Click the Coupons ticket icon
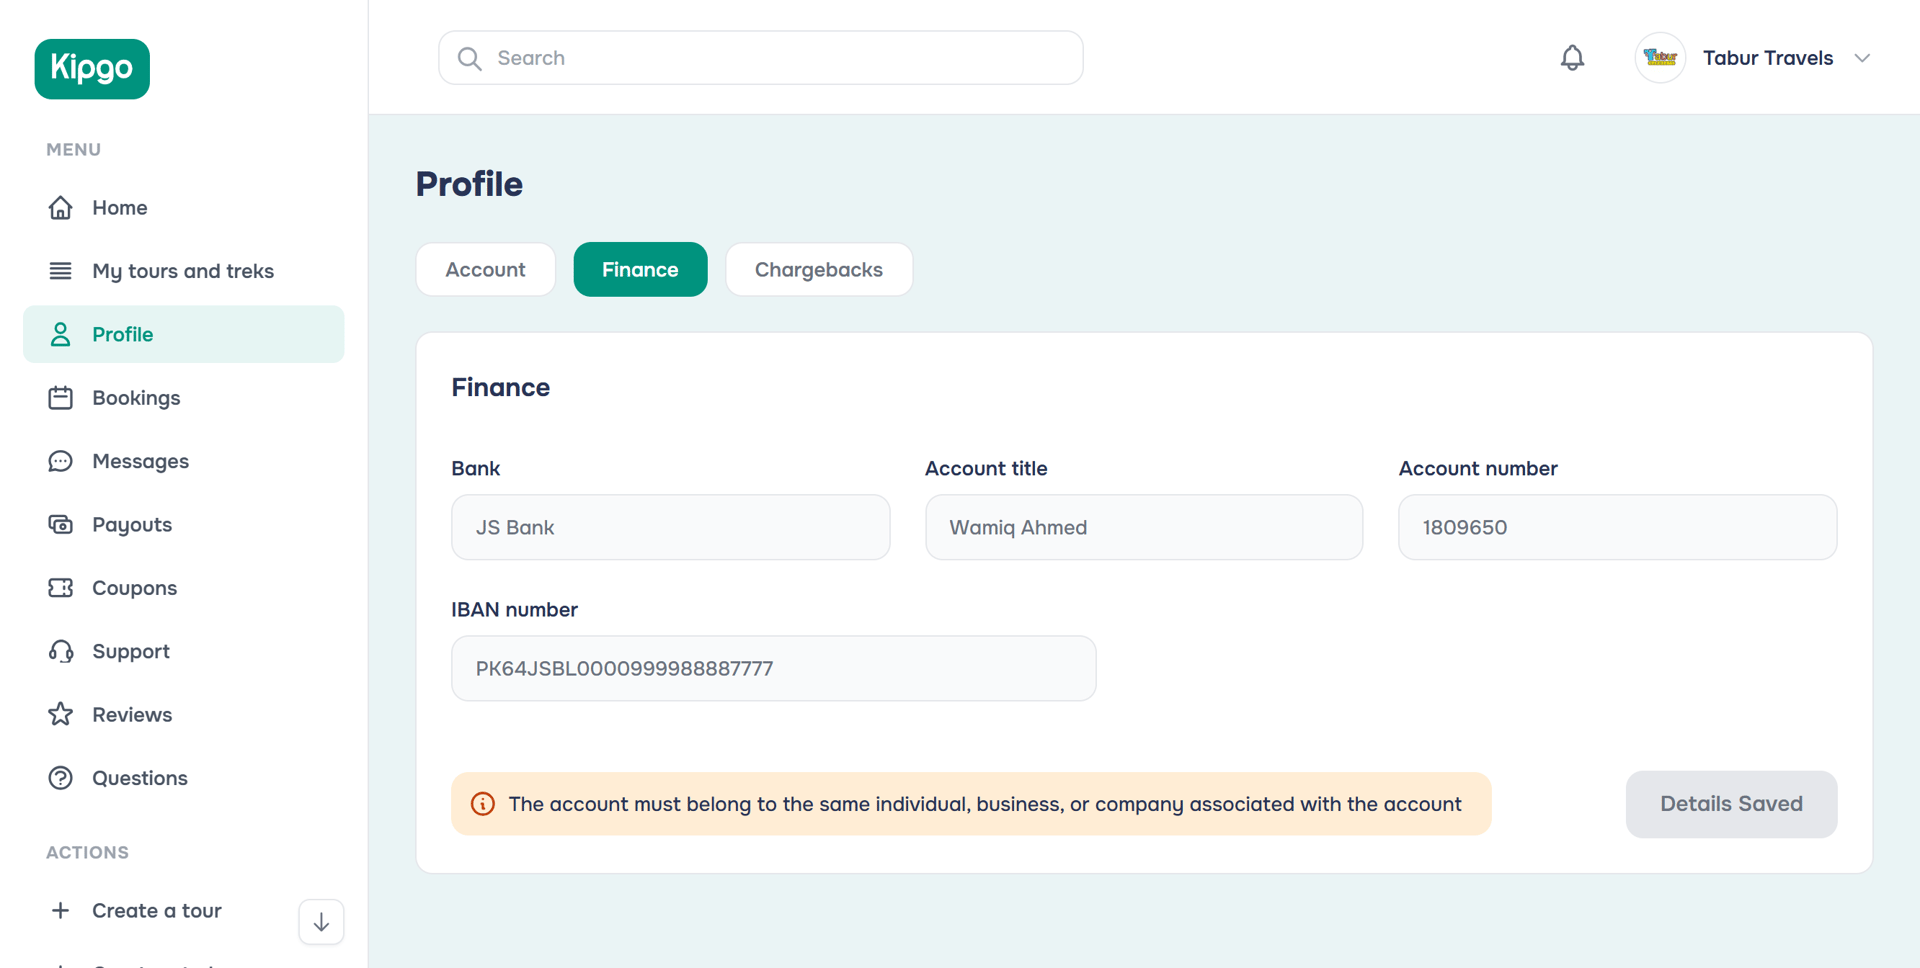Screen dimensions: 1920x968 [x=61, y=588]
